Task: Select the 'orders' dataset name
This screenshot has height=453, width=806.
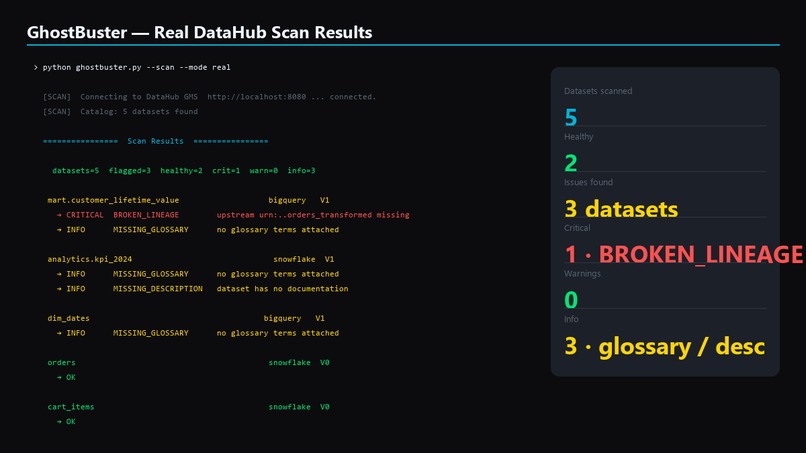Action: [x=61, y=363]
